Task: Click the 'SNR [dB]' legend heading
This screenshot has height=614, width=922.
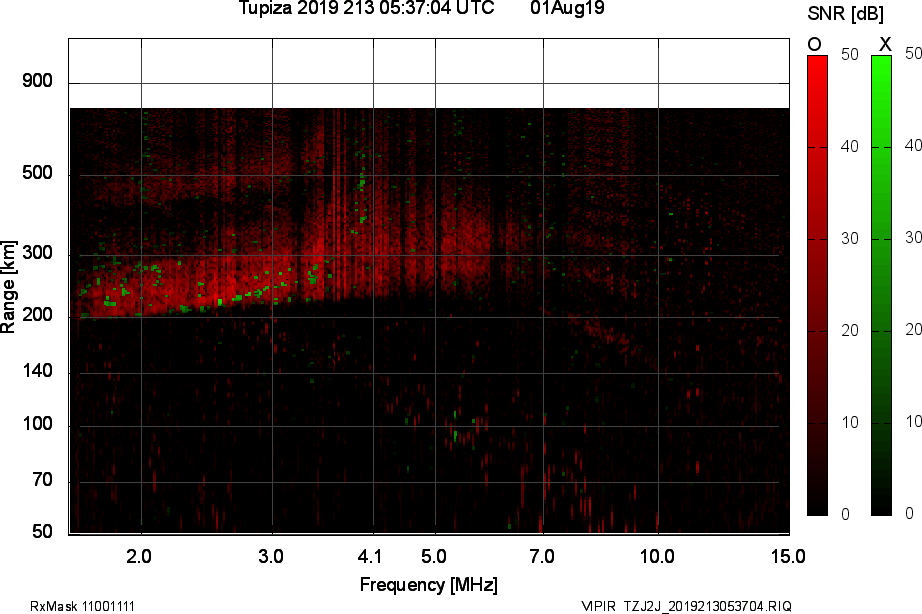Action: click(845, 13)
